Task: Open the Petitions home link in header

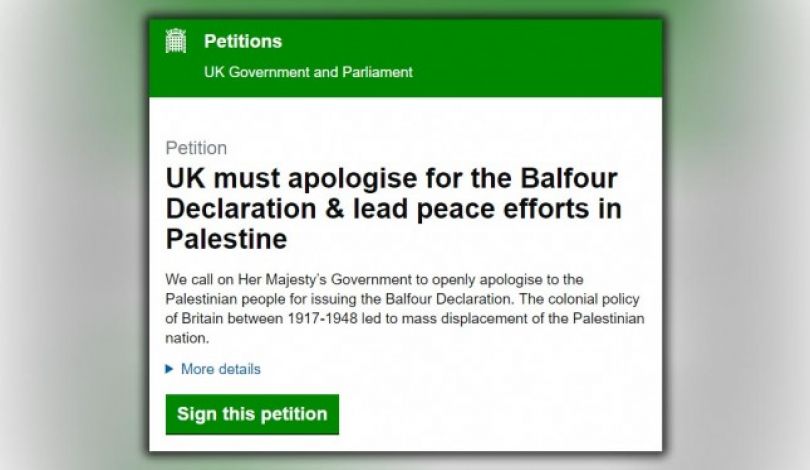Action: click(242, 42)
